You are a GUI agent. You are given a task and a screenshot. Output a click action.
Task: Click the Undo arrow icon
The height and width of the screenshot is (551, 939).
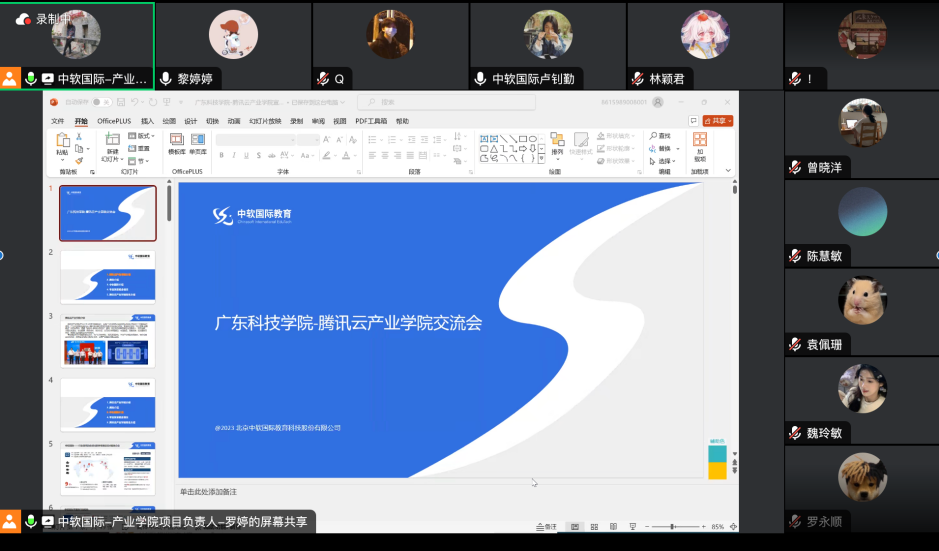point(135,102)
